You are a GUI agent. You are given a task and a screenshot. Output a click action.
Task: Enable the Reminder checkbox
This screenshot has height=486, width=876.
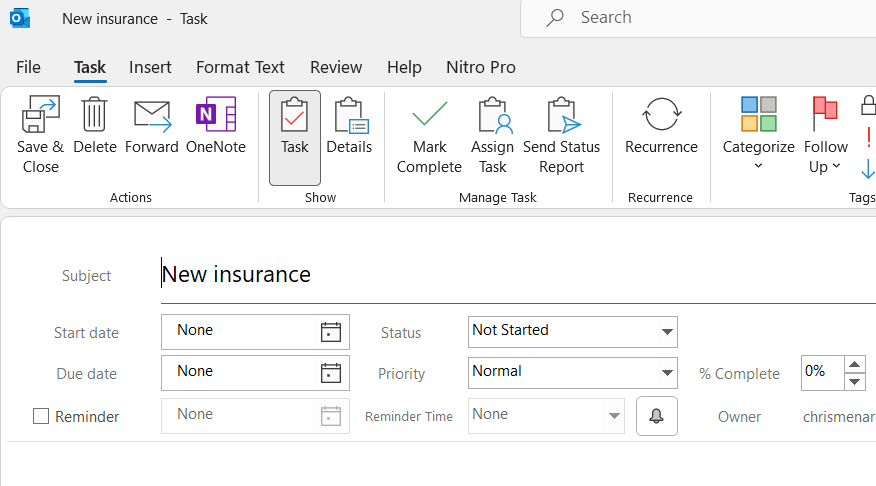41,416
